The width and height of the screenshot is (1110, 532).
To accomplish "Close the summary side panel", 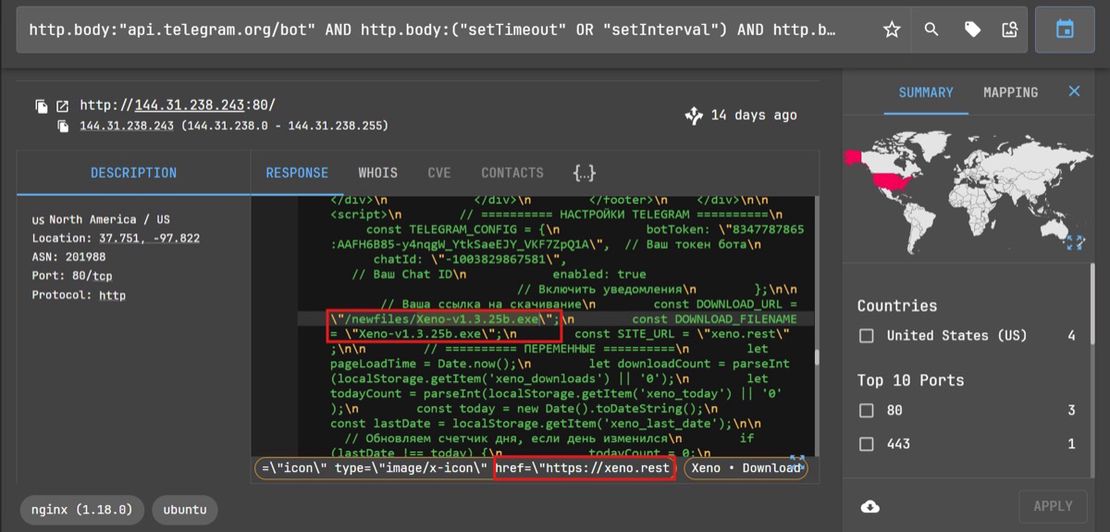I will click(x=1074, y=91).
